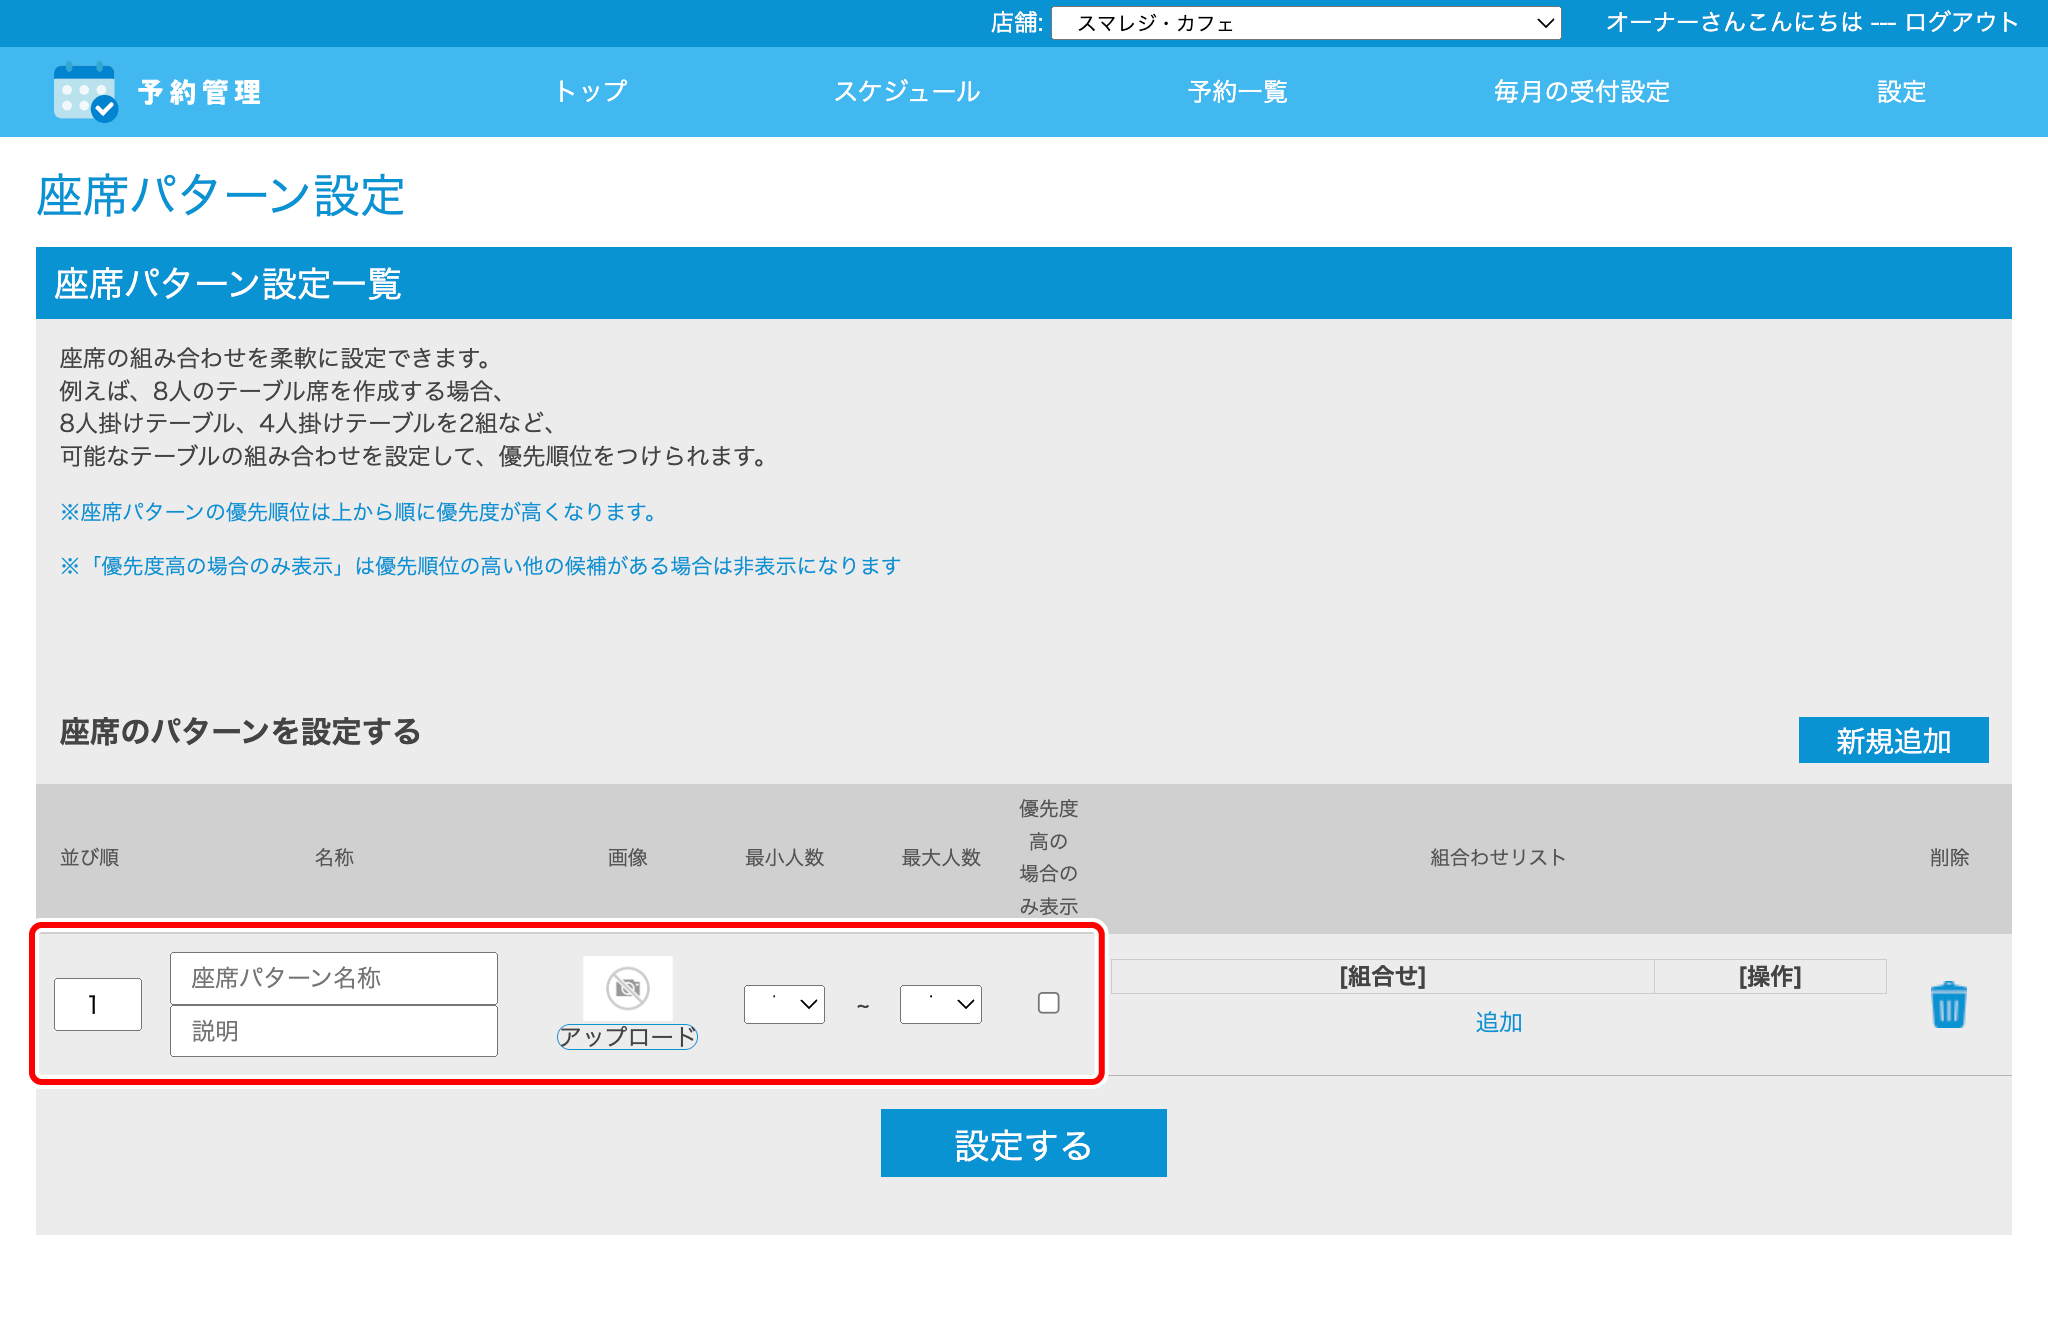Click the no-image placeholder thumbnail
The width and height of the screenshot is (2048, 1338).
click(628, 988)
